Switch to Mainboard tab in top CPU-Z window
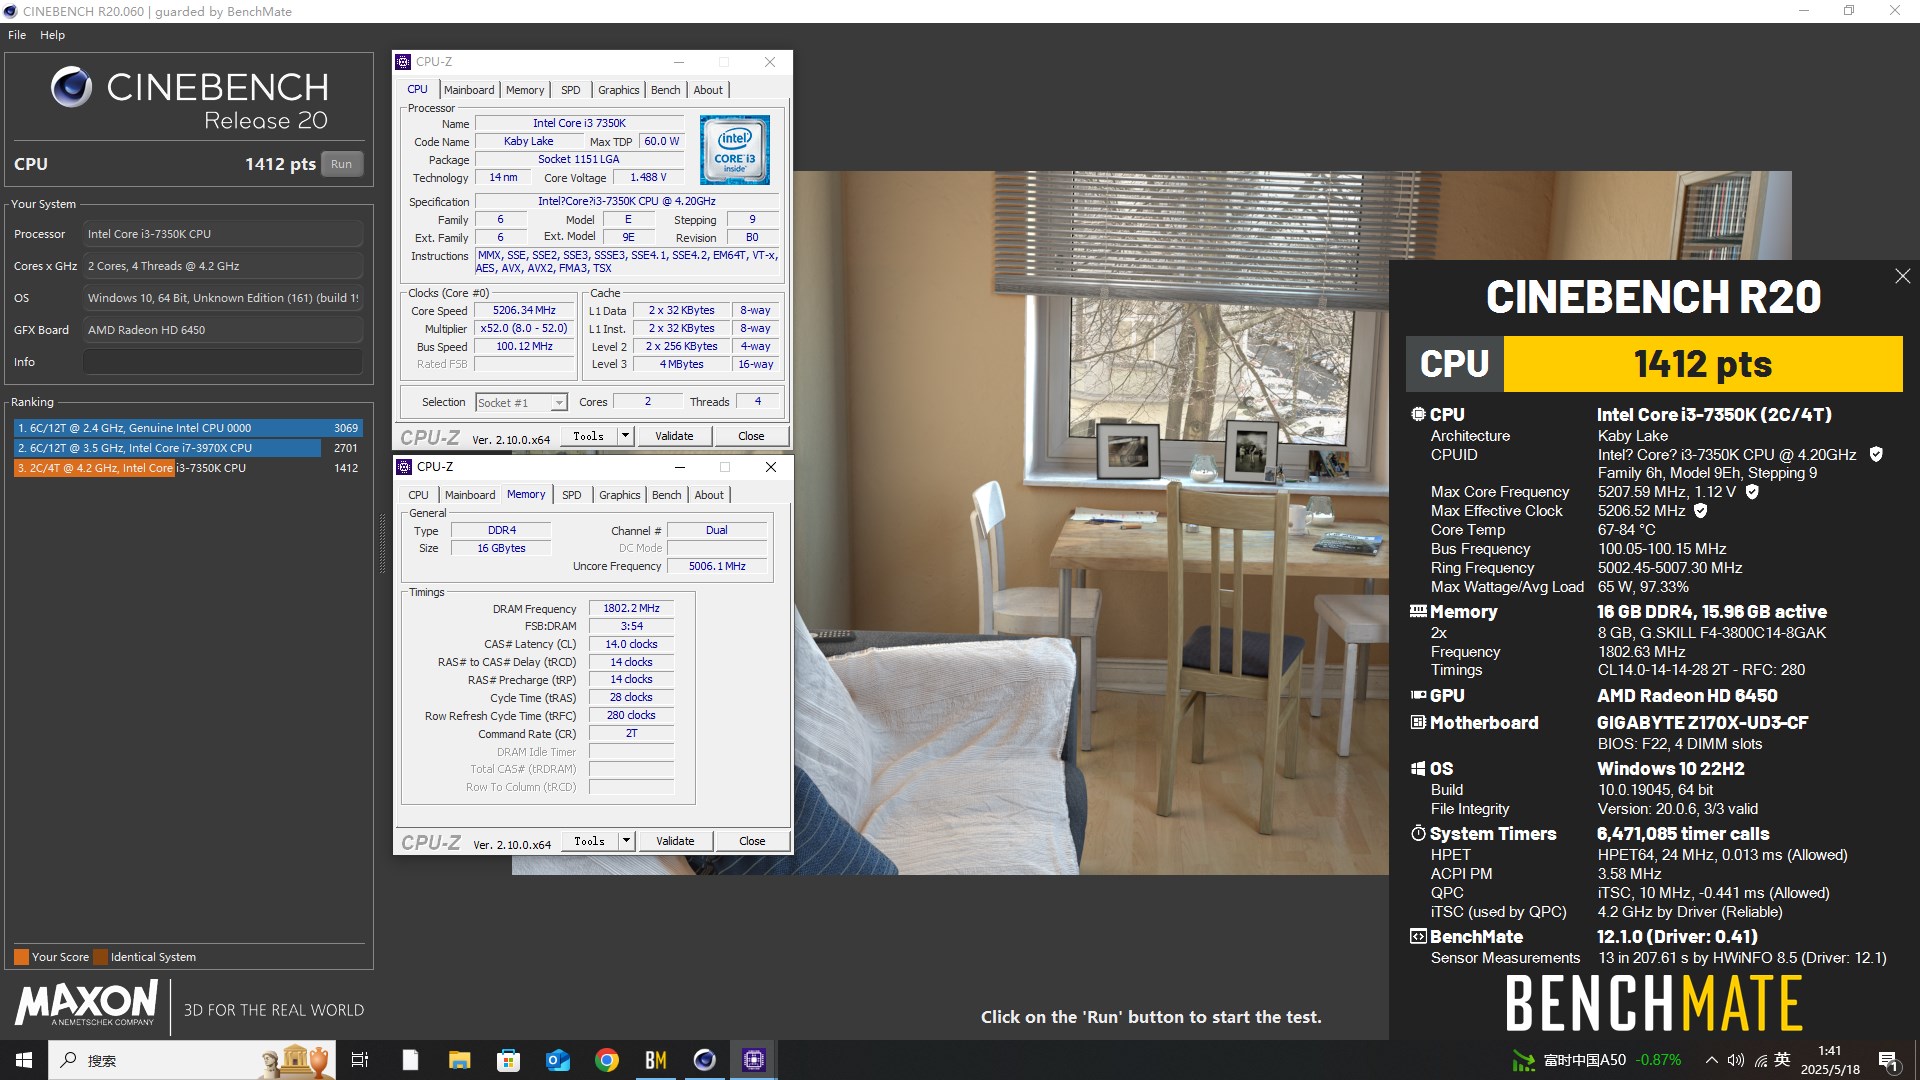 click(x=469, y=90)
